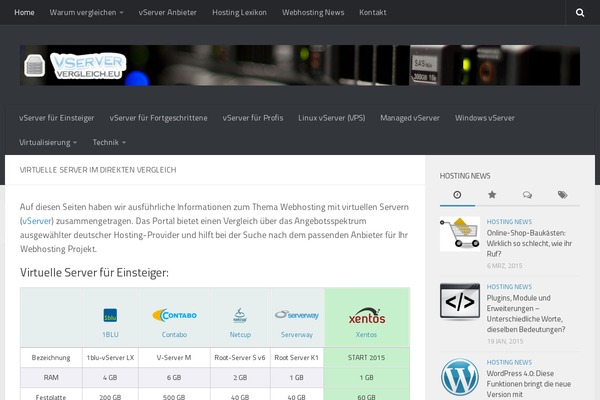Select the recent posts clock tab

click(457, 195)
